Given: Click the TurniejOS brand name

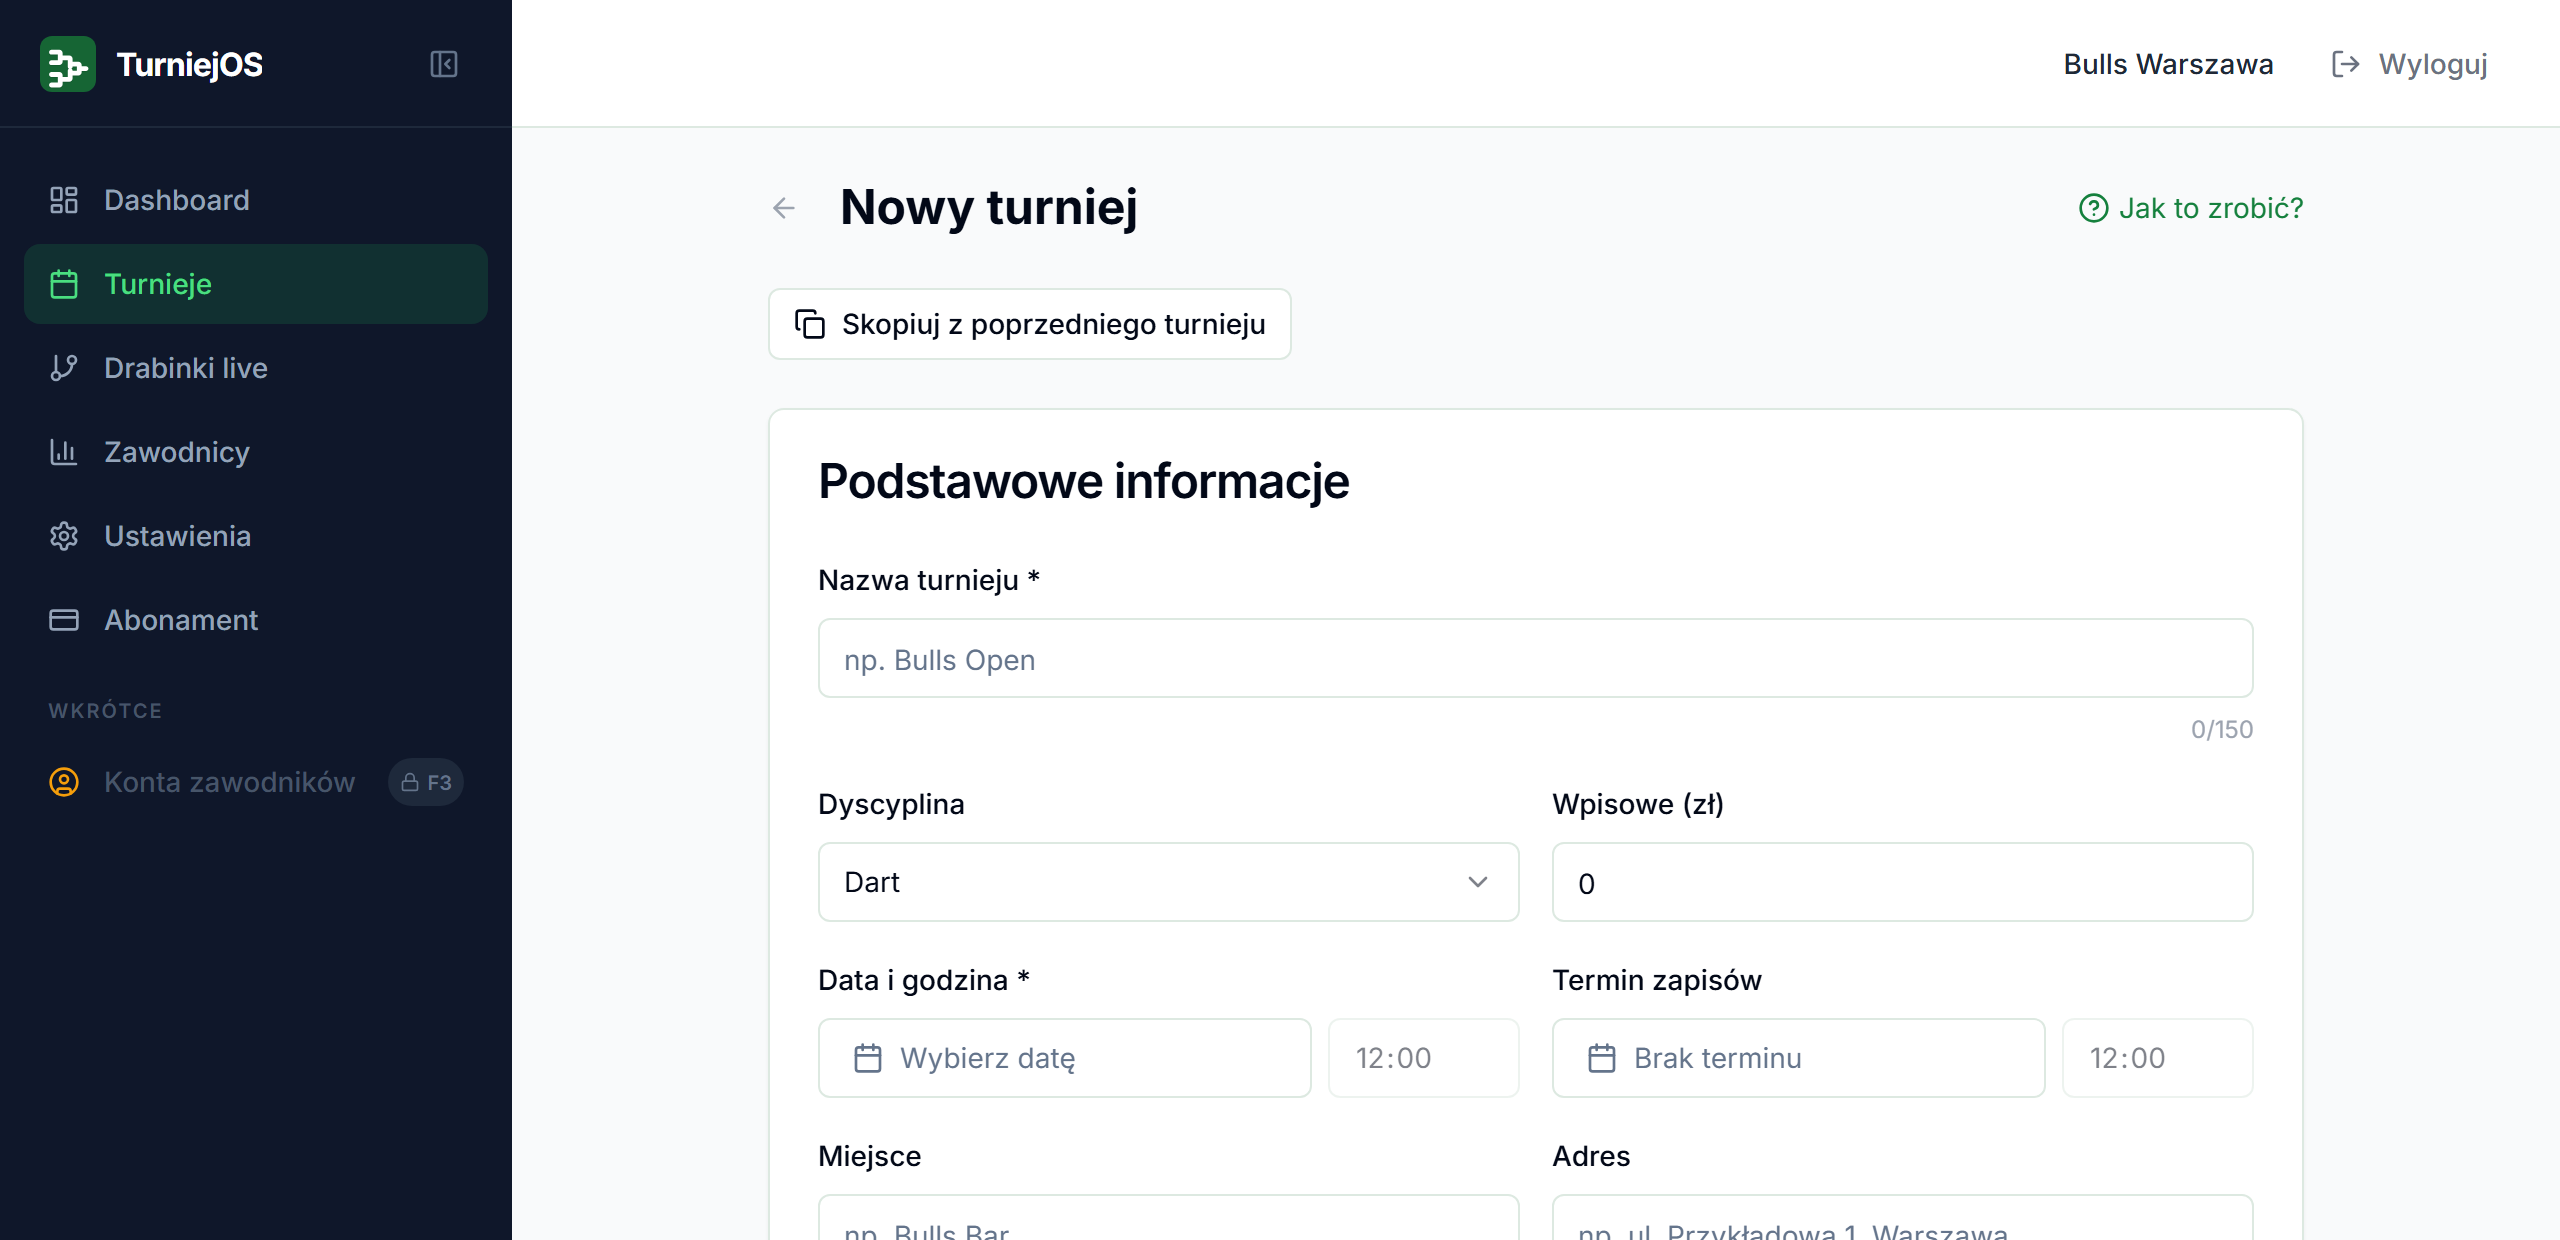Looking at the screenshot, I should (x=190, y=64).
